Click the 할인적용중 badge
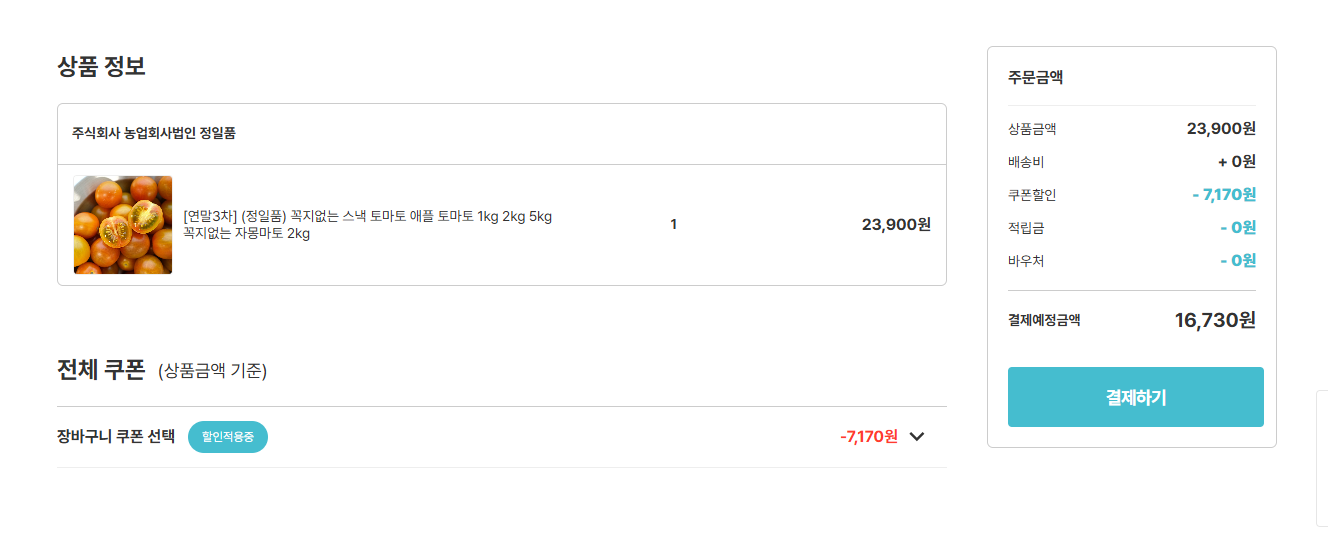This screenshot has height=540, width=1328. (x=228, y=437)
